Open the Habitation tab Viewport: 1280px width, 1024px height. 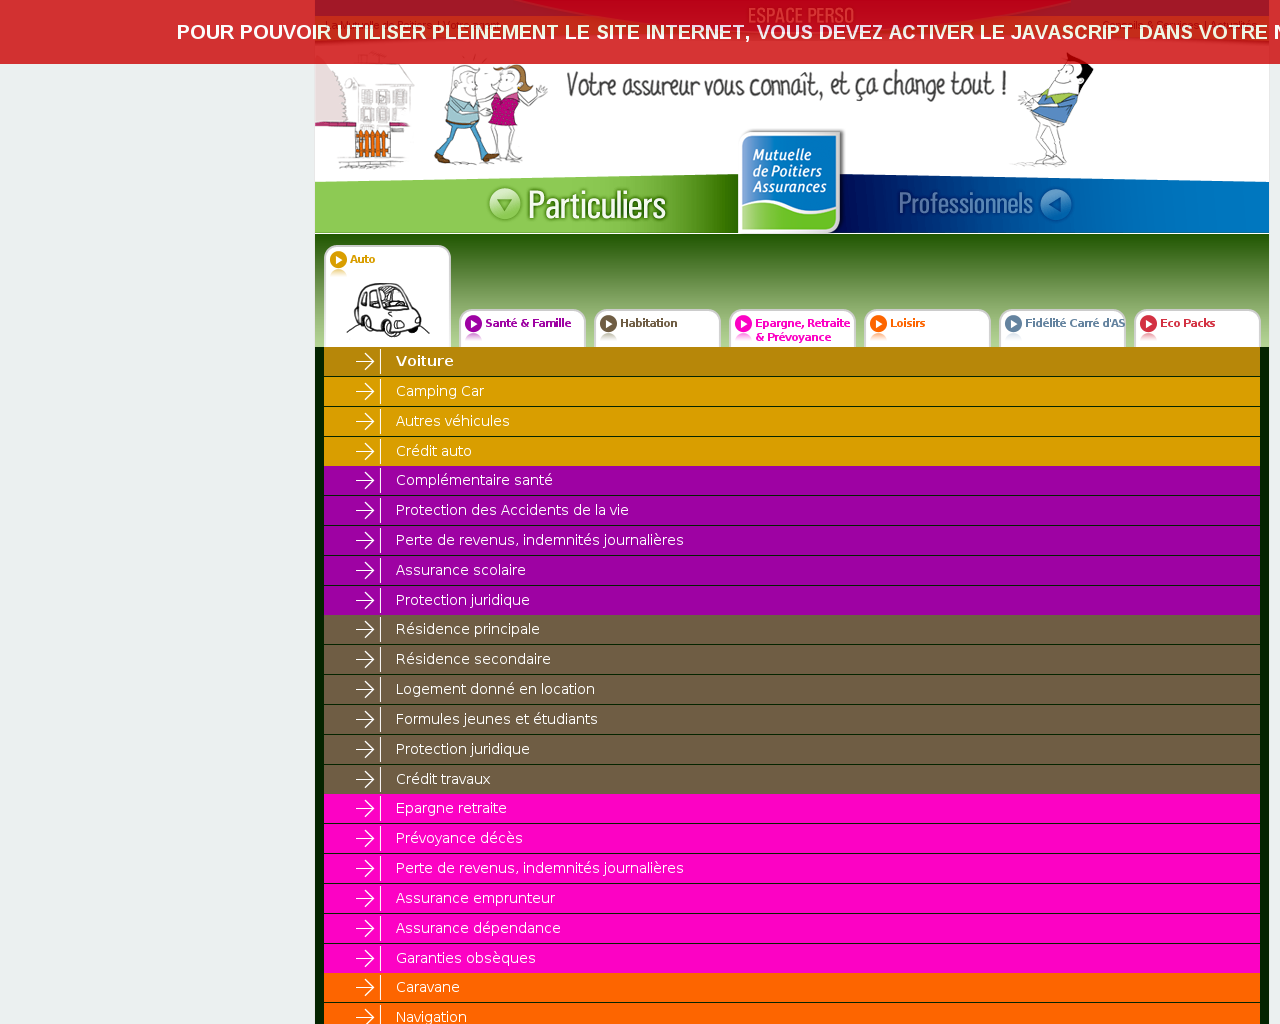click(x=657, y=328)
